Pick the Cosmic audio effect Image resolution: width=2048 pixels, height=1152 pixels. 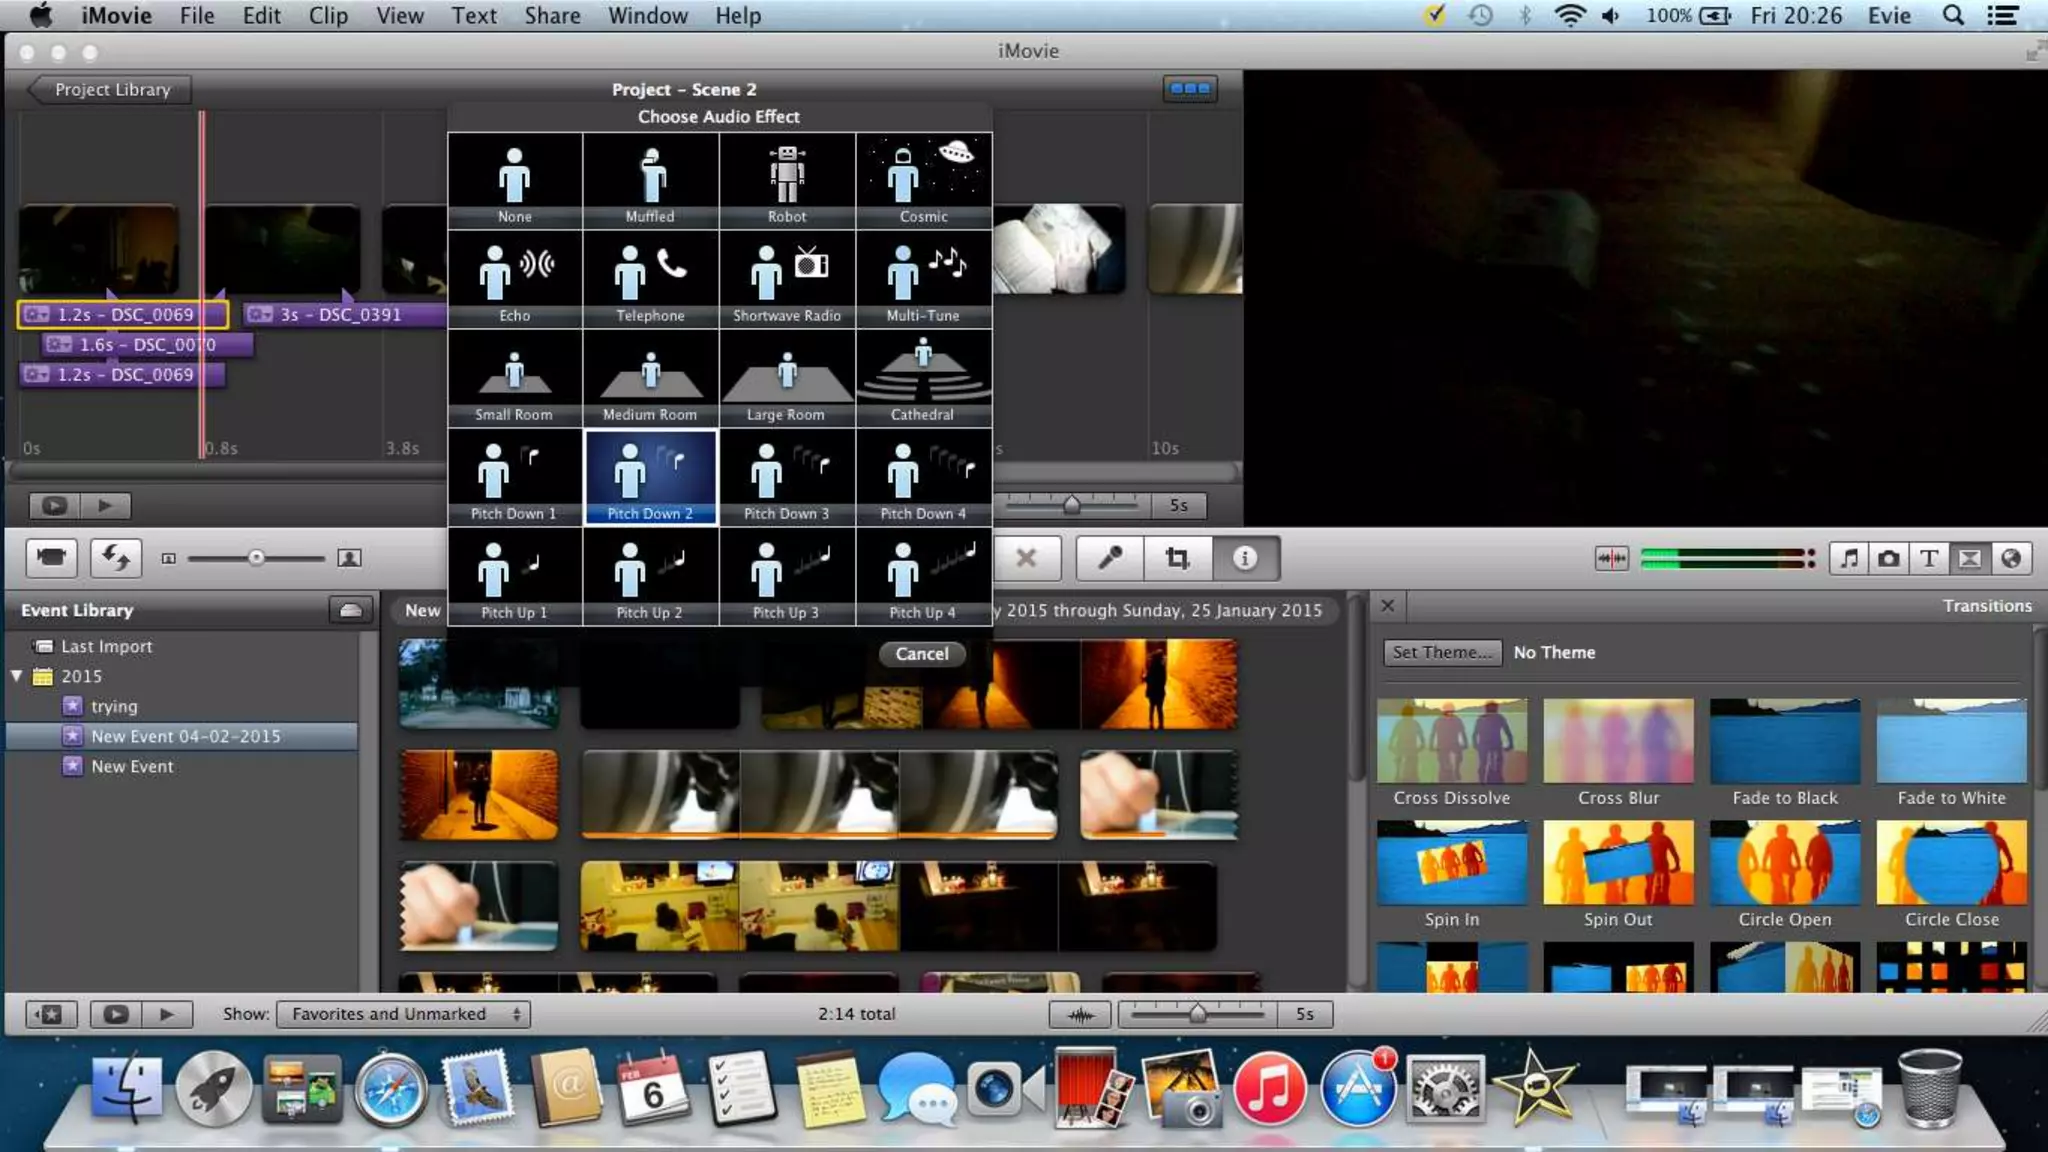[x=924, y=181]
